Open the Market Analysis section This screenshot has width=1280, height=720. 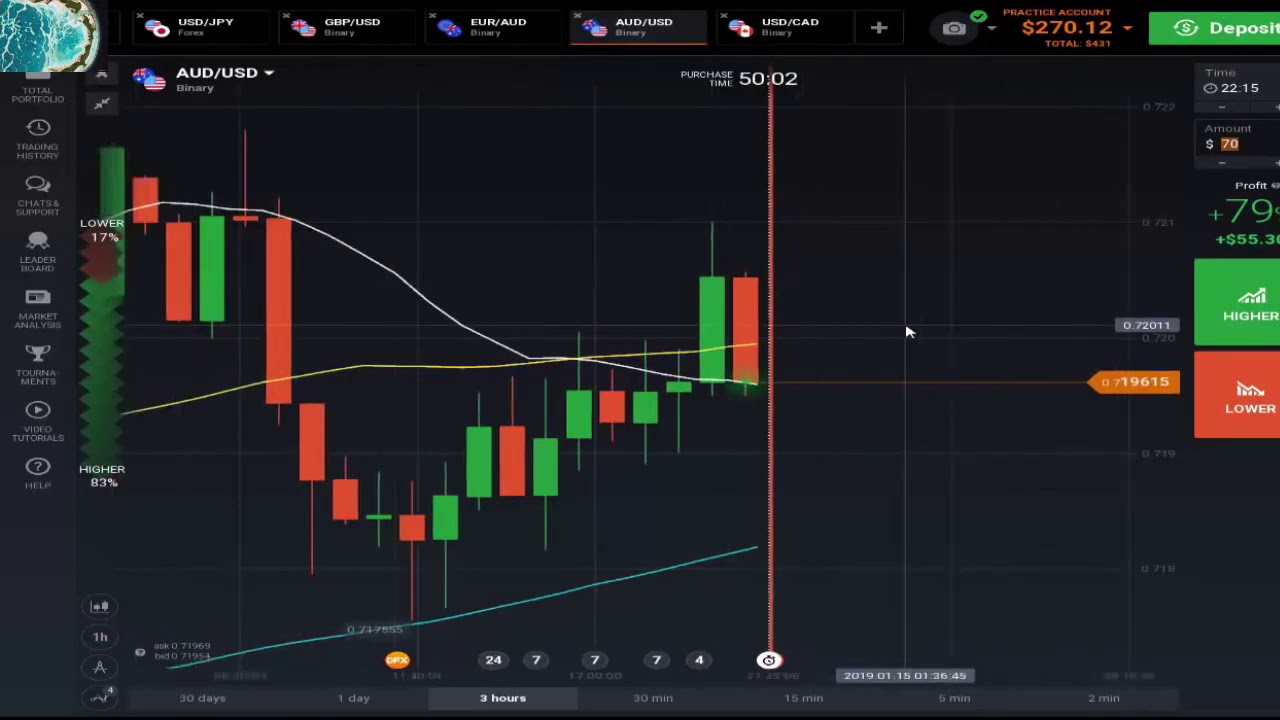pos(38,309)
